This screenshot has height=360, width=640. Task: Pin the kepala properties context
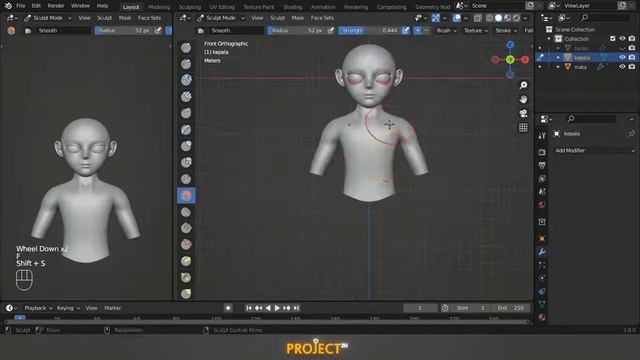point(631,133)
